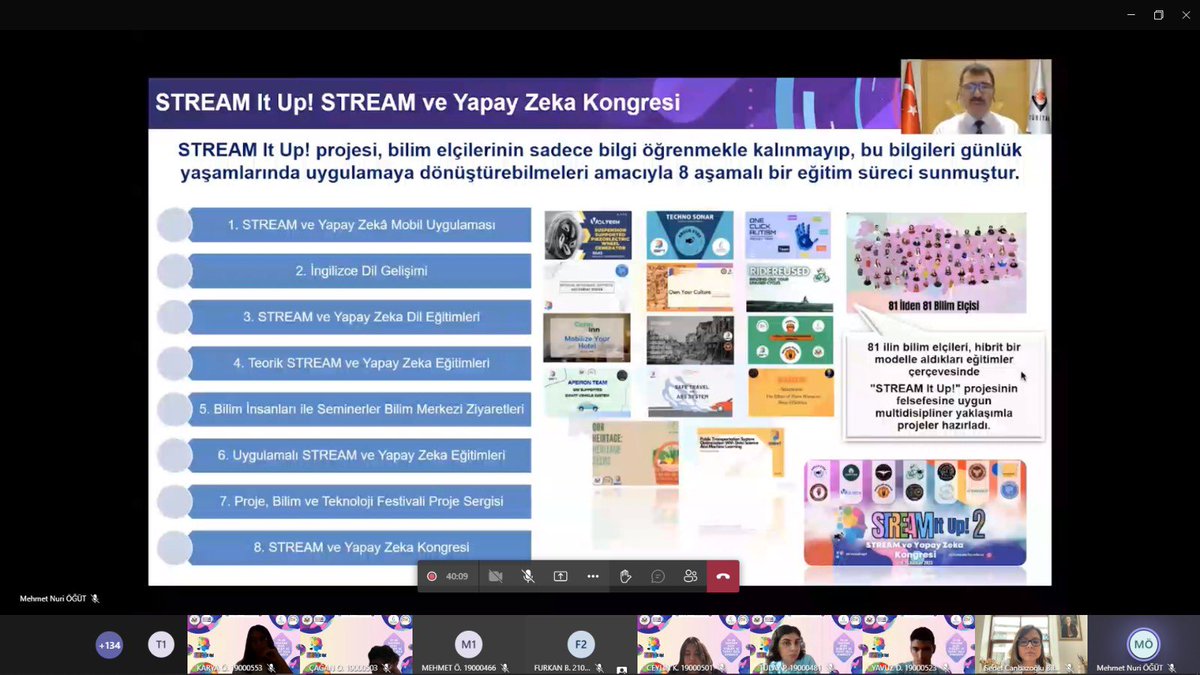The height and width of the screenshot is (675, 1200).
Task: Click slide item 7. Proje, Bilim ve Teknoloji Festivali
Action: (361, 501)
